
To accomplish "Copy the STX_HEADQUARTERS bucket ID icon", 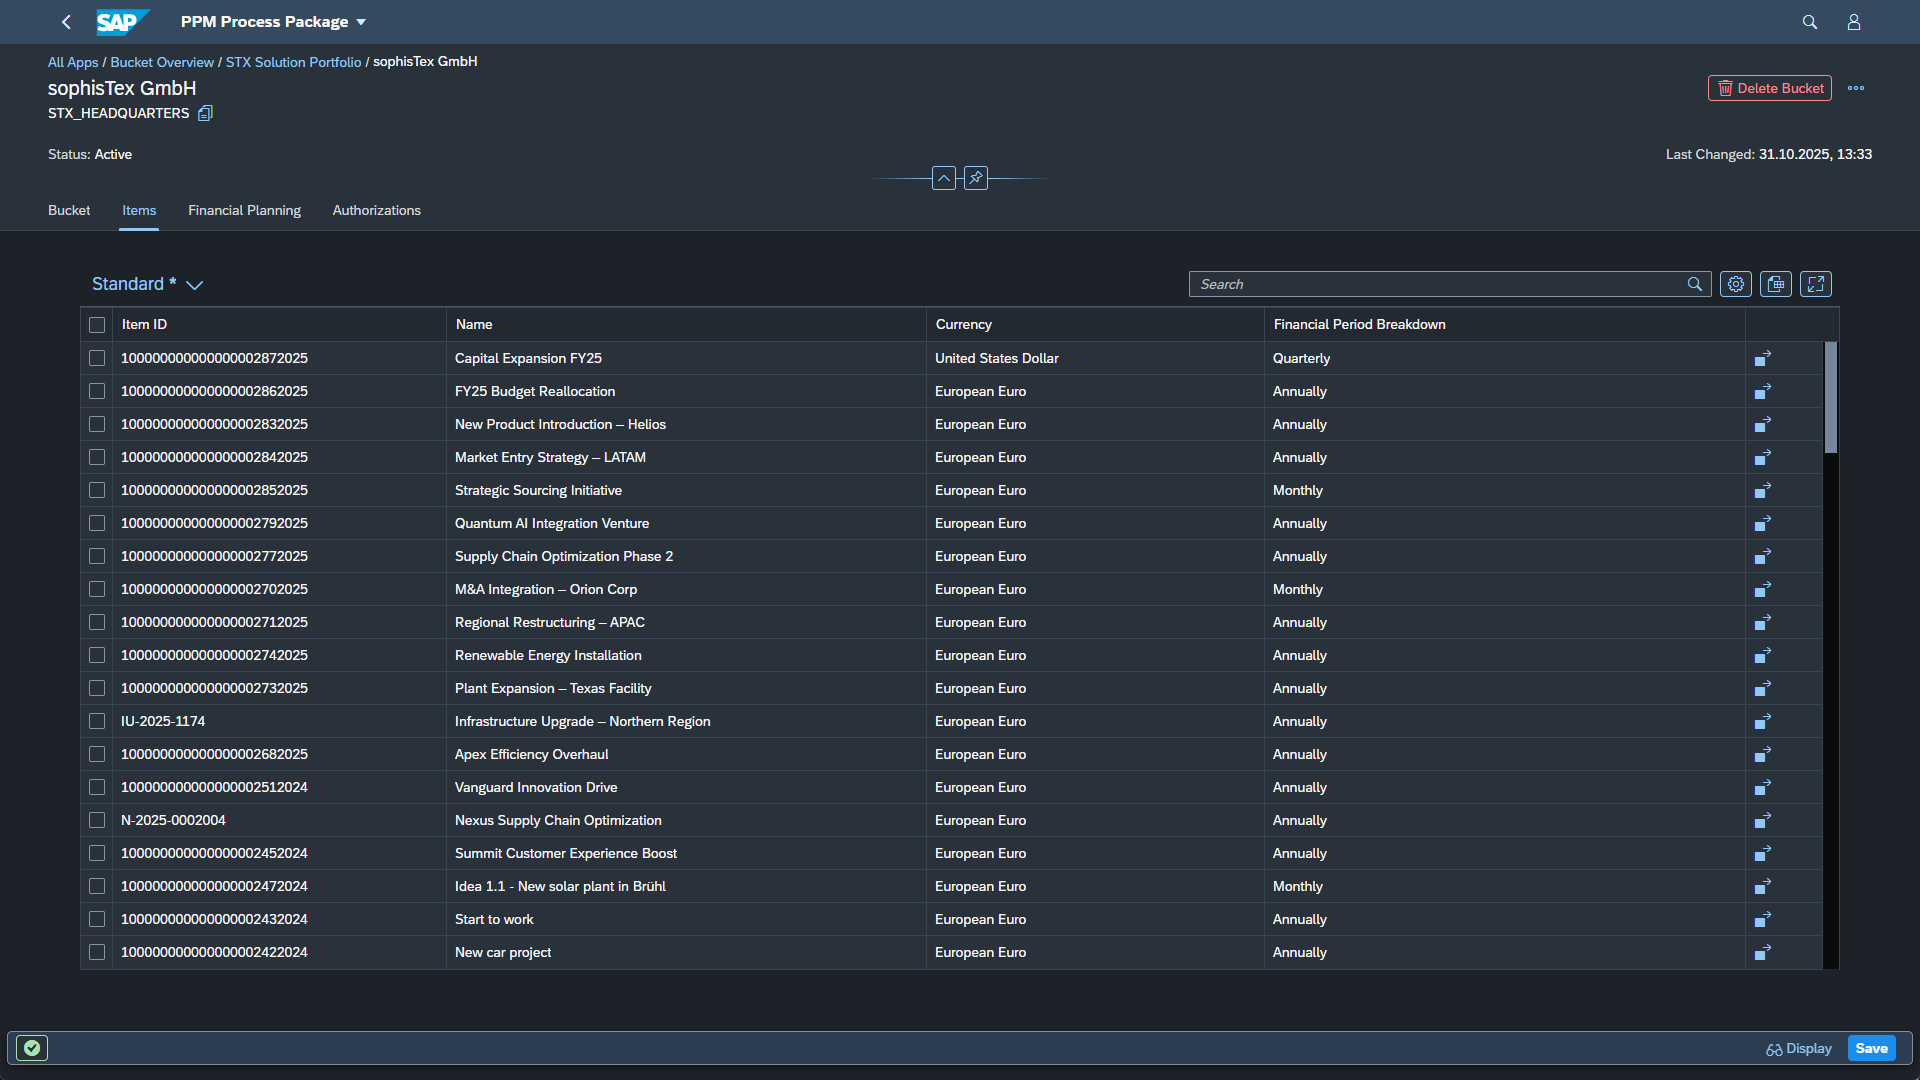I will [x=205, y=113].
